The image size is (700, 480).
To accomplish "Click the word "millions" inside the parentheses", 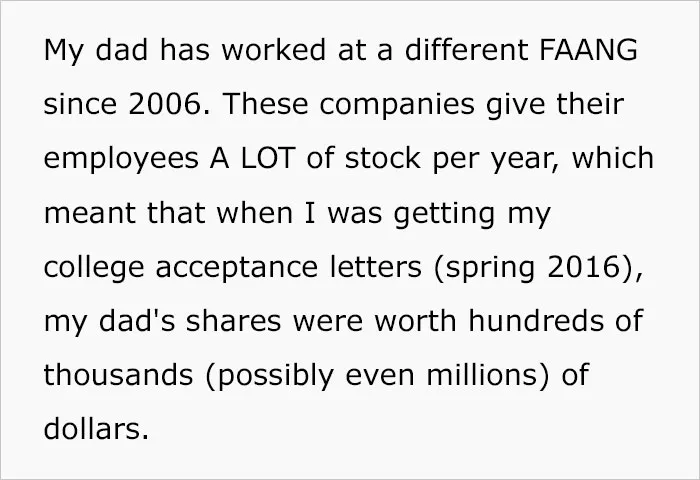I will 481,375.
